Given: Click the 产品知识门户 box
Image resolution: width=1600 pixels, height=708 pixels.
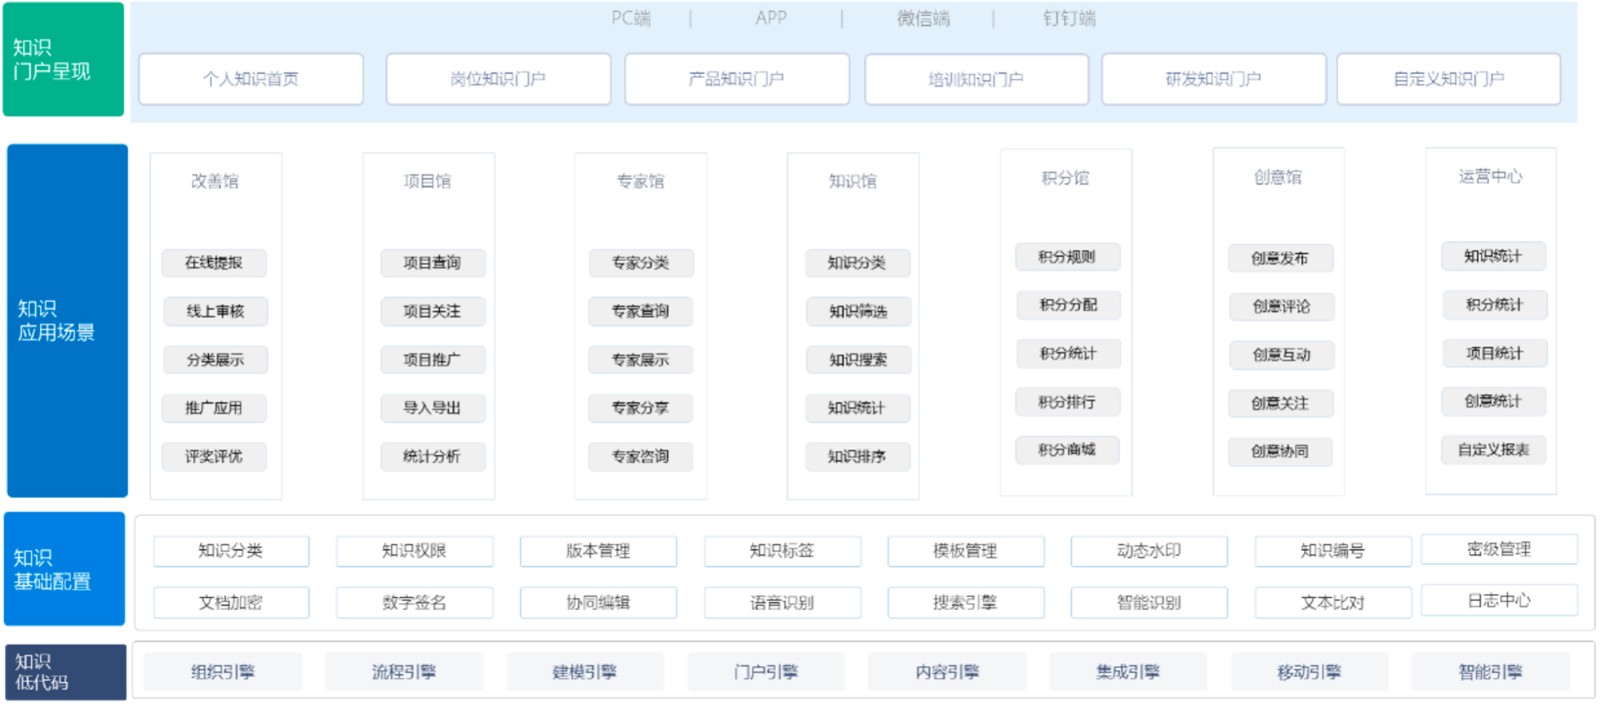Looking at the screenshot, I should click(x=737, y=79).
